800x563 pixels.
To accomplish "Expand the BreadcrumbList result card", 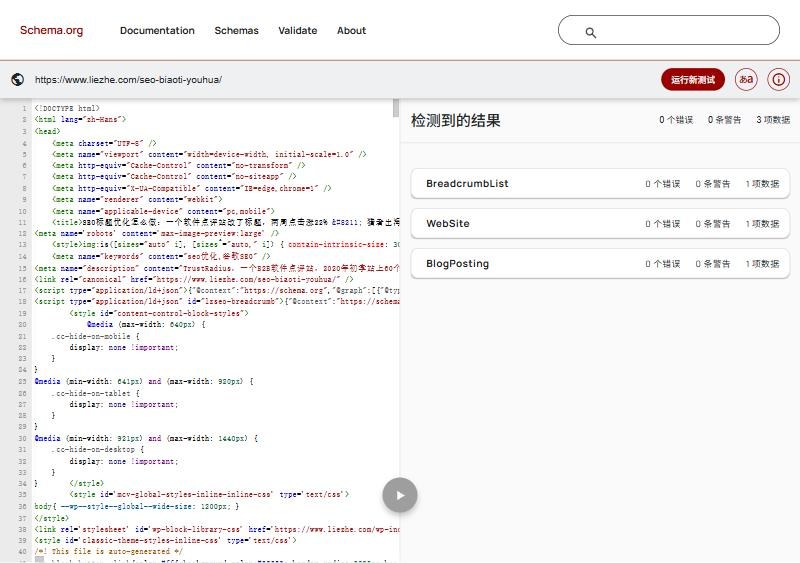I will [x=600, y=184].
